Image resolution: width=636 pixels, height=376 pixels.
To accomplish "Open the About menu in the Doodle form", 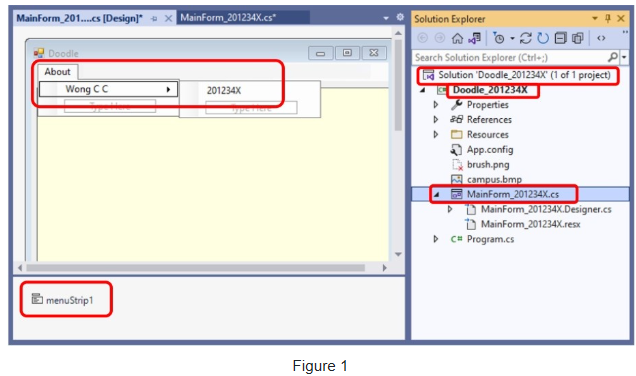I will pyautogui.click(x=57, y=72).
